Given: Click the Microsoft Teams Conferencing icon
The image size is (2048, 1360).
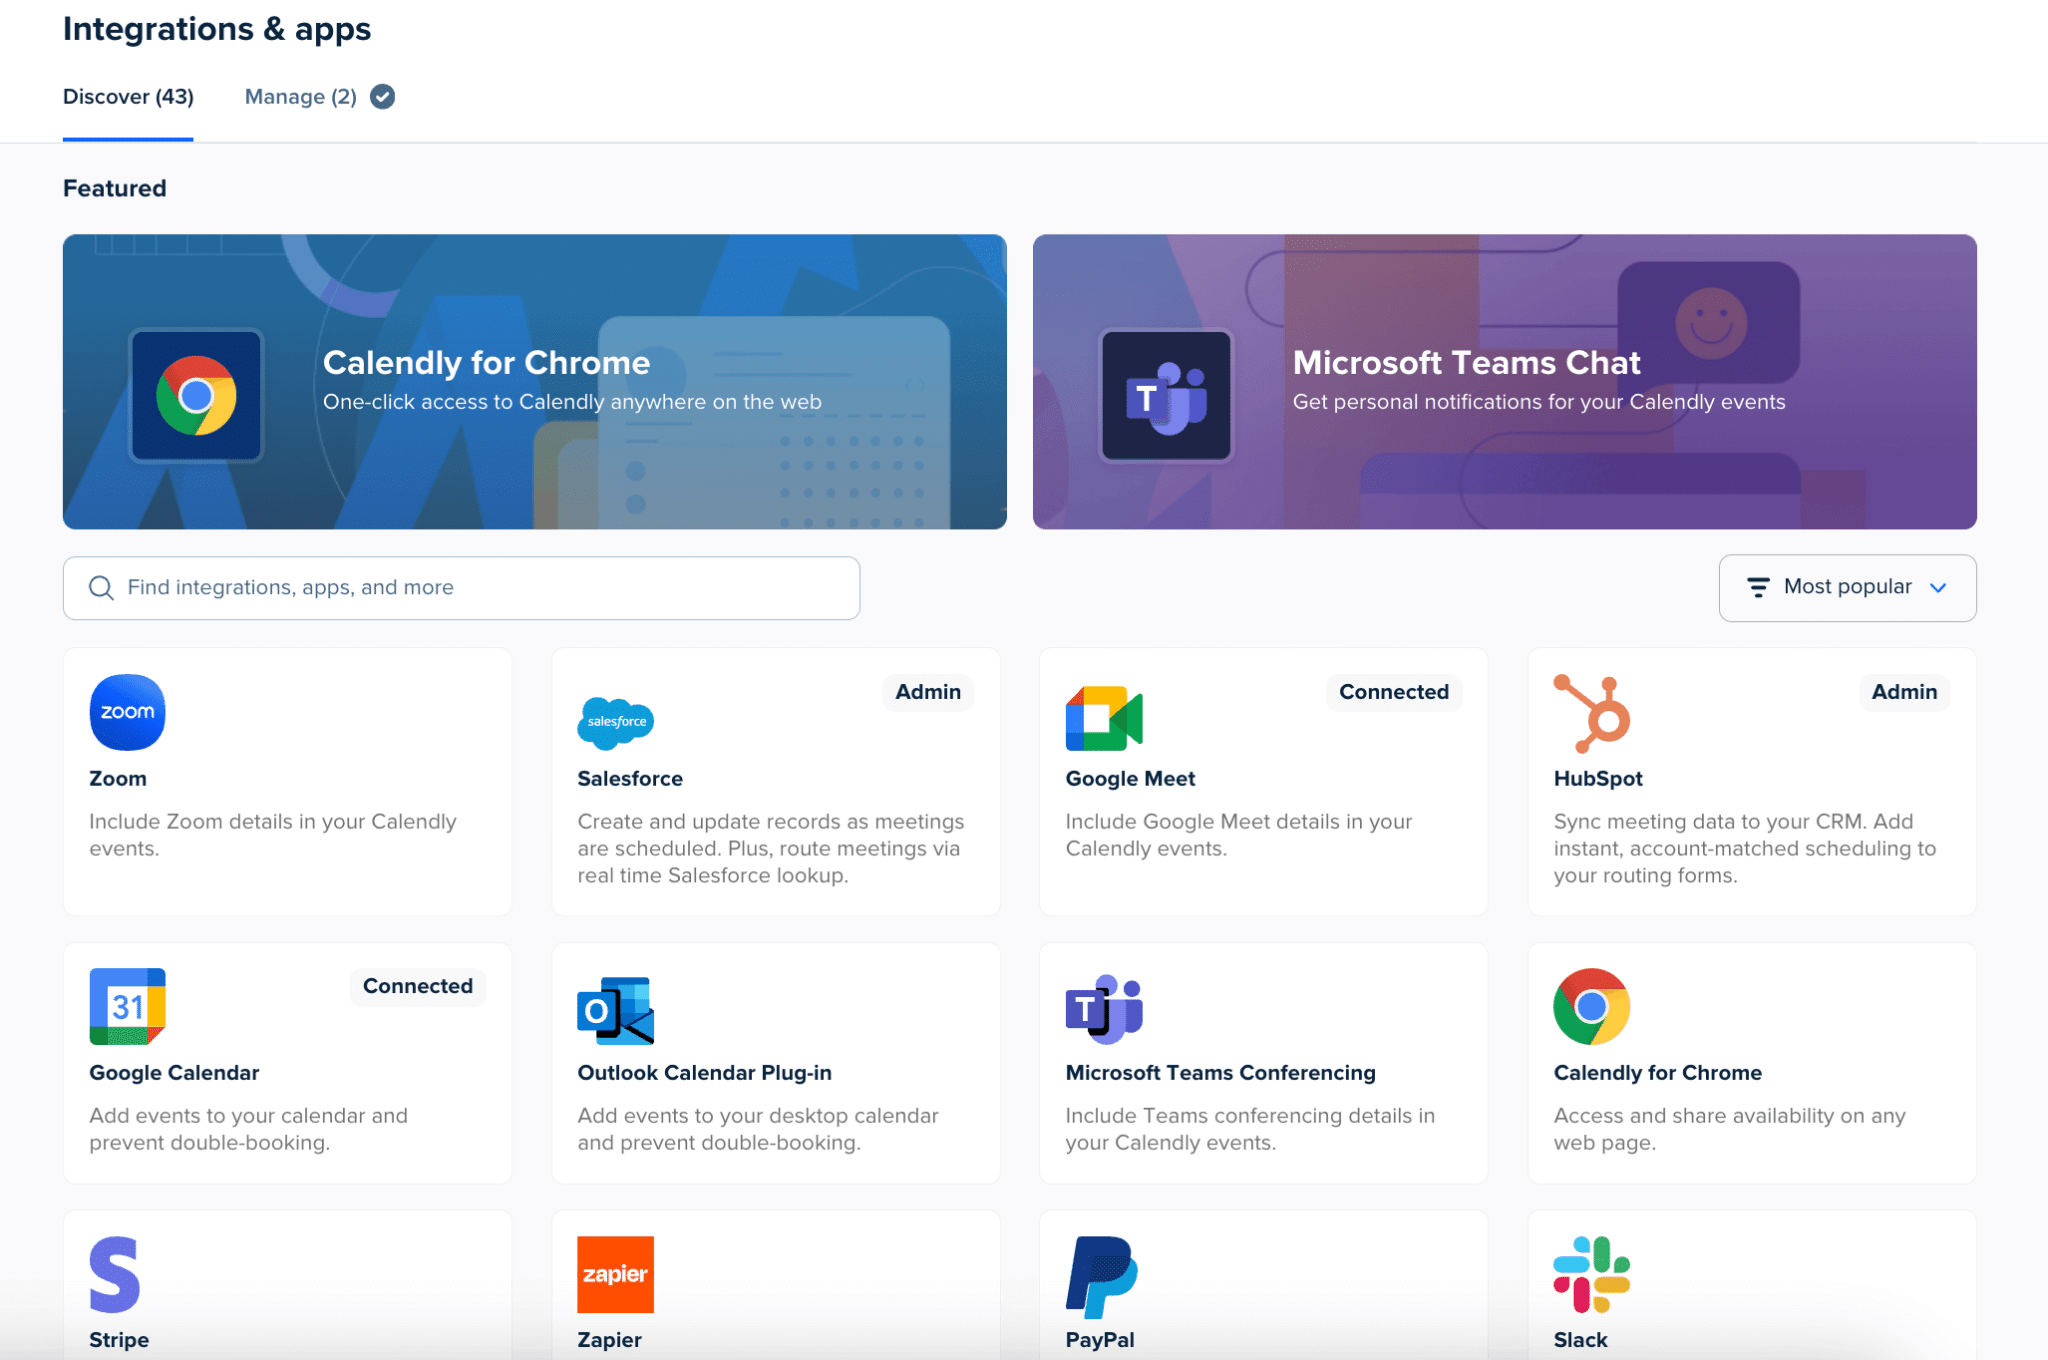Looking at the screenshot, I should click(x=1104, y=1008).
